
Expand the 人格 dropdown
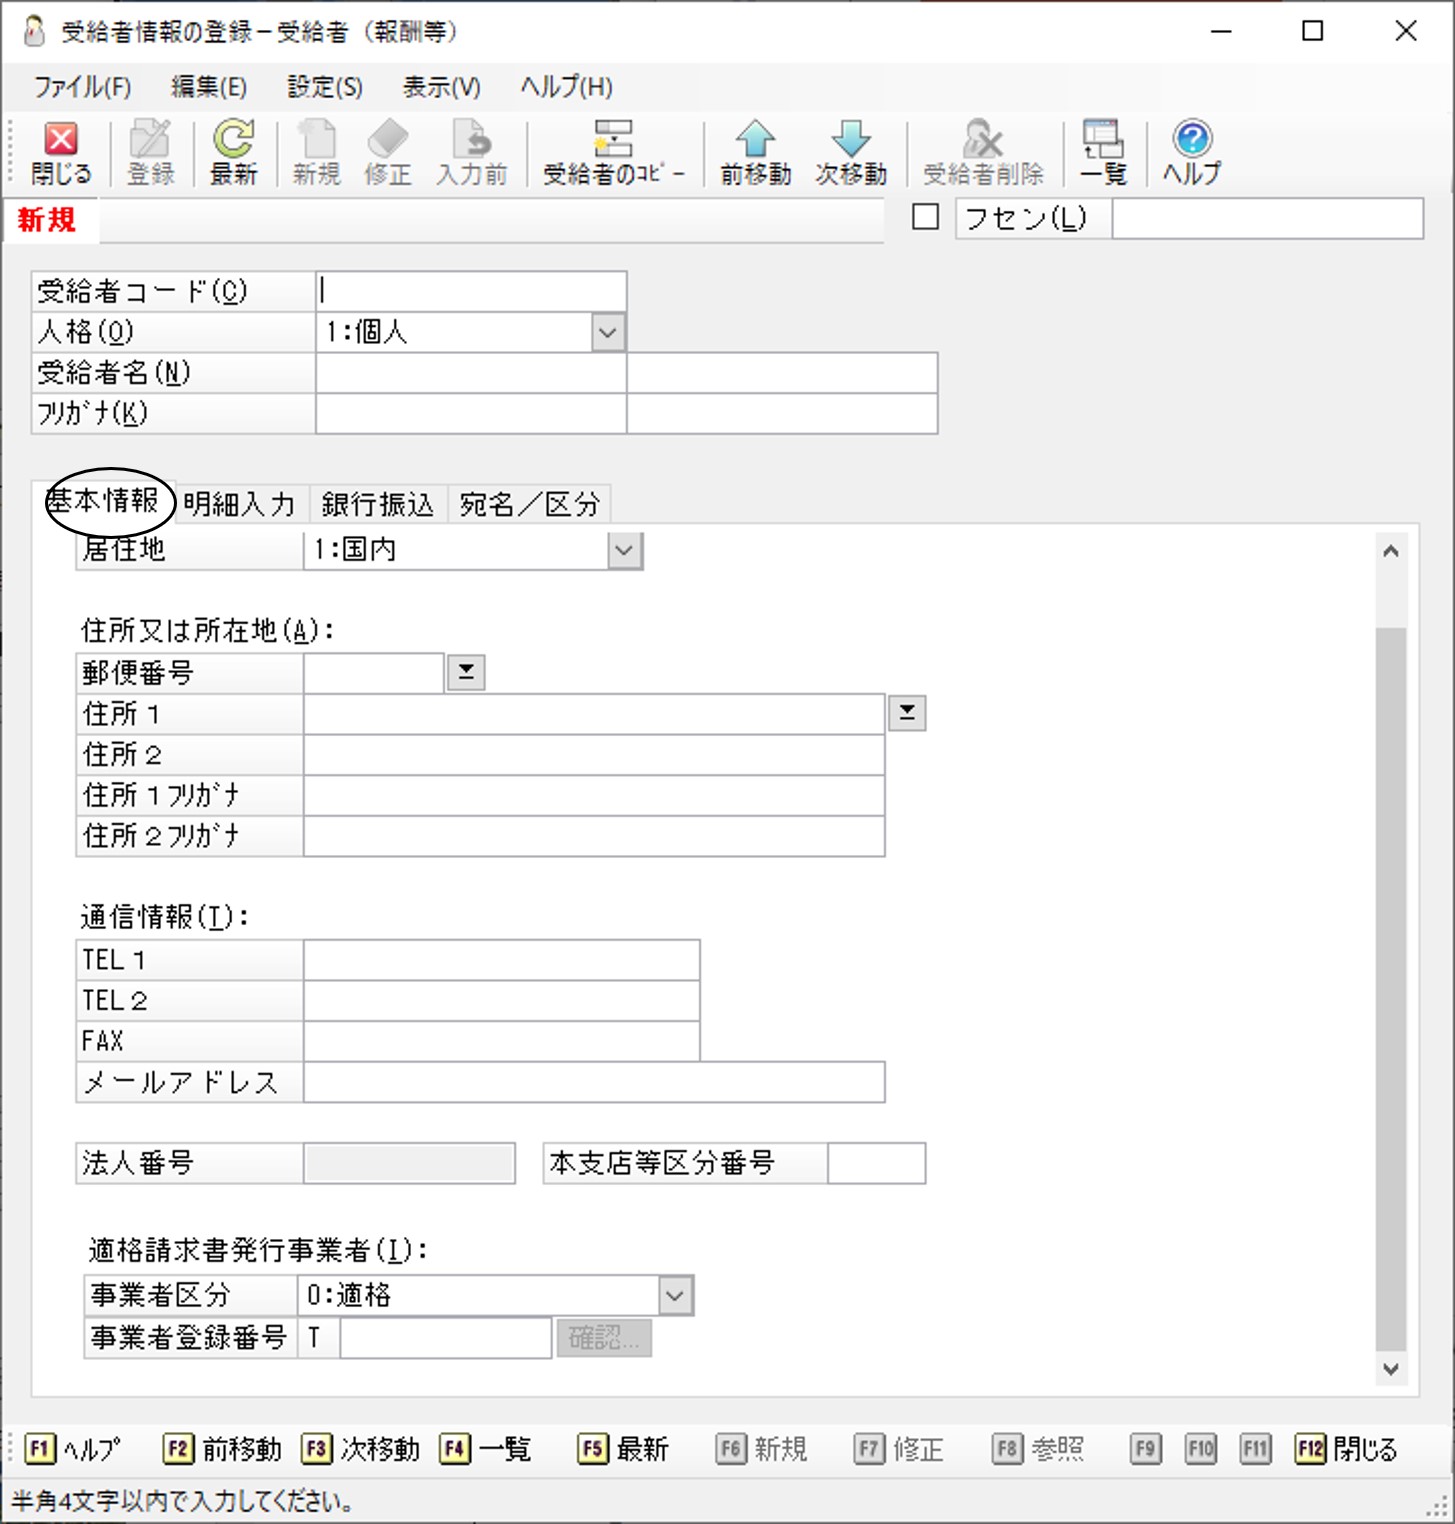pos(607,332)
